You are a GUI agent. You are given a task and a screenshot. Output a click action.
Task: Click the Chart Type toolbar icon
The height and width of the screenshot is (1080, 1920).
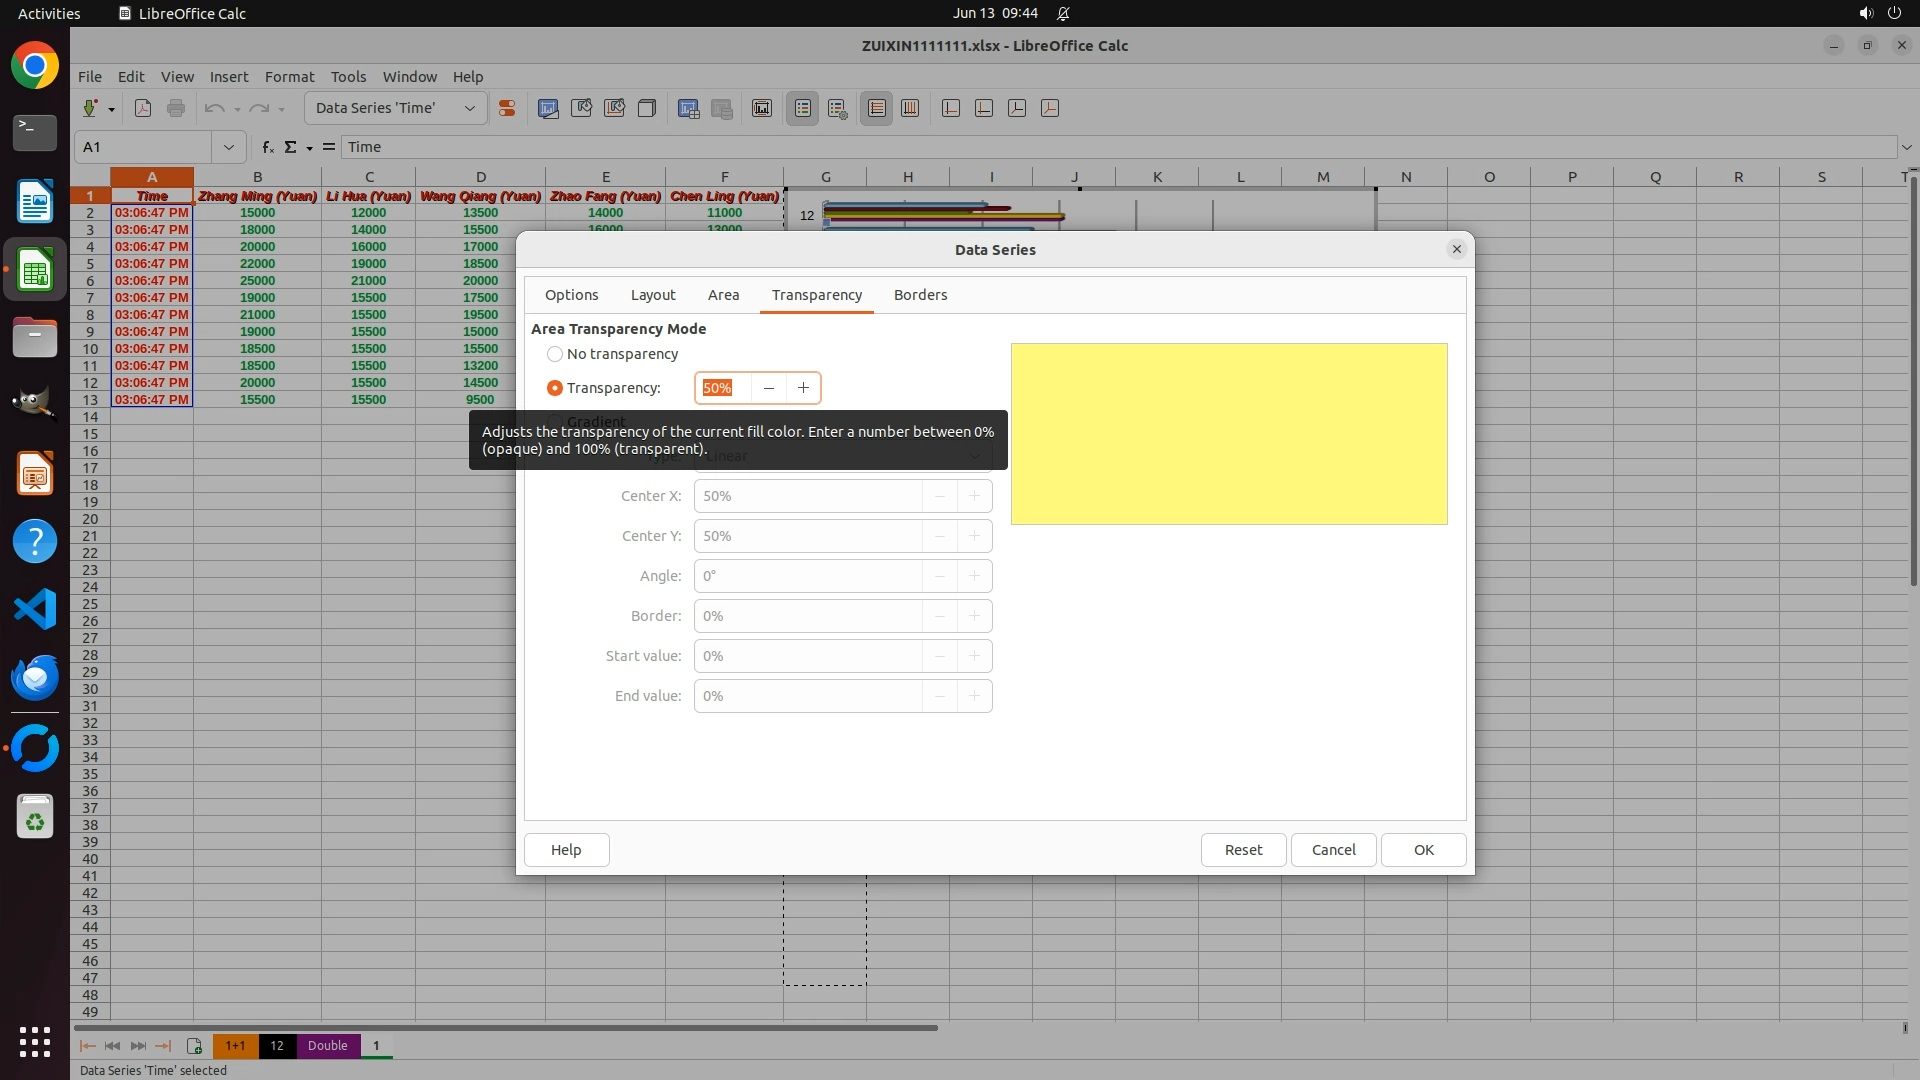pyautogui.click(x=548, y=108)
